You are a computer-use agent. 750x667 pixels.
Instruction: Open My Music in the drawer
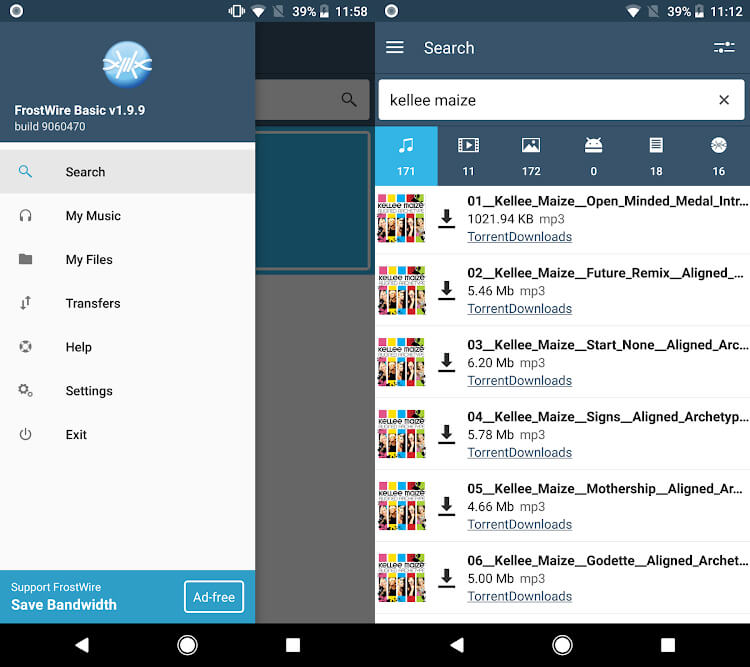pyautogui.click(x=127, y=216)
